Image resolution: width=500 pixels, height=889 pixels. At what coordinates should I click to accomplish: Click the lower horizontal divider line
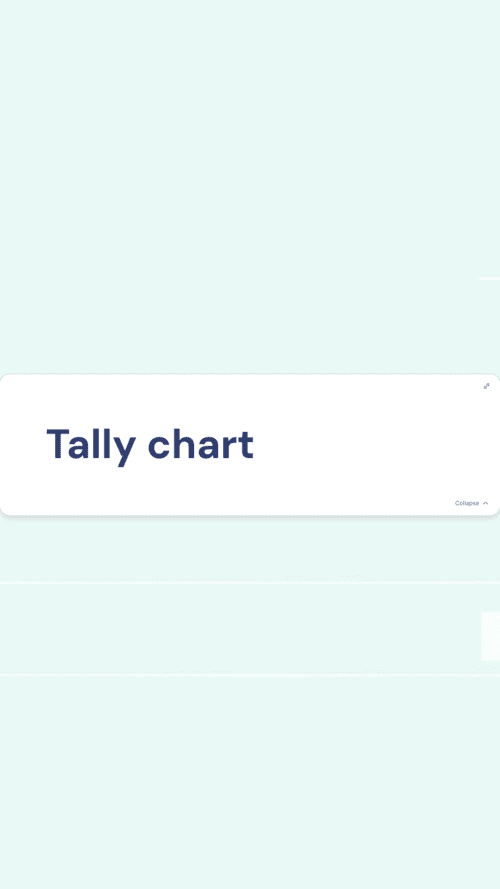tap(250, 675)
